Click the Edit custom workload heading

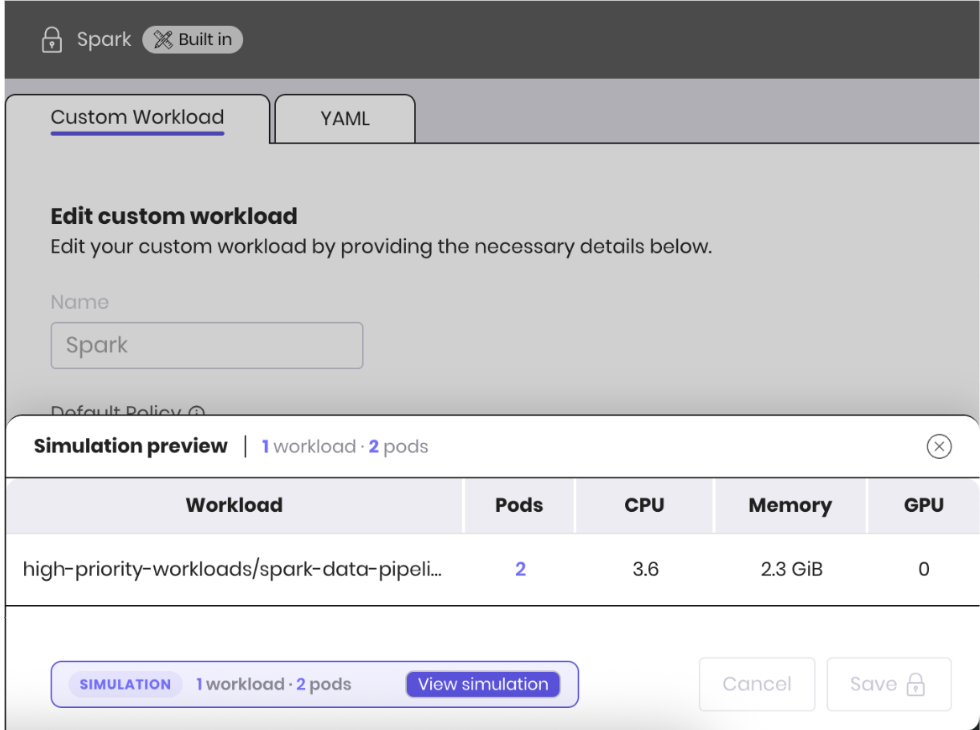pyautogui.click(x=174, y=216)
